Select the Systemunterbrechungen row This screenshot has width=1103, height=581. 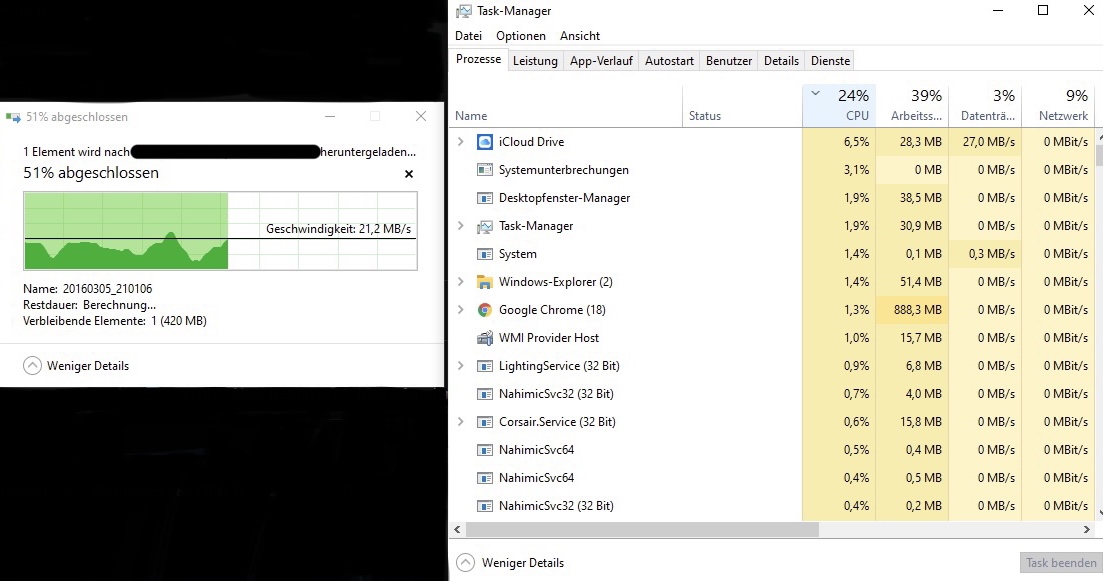772,170
